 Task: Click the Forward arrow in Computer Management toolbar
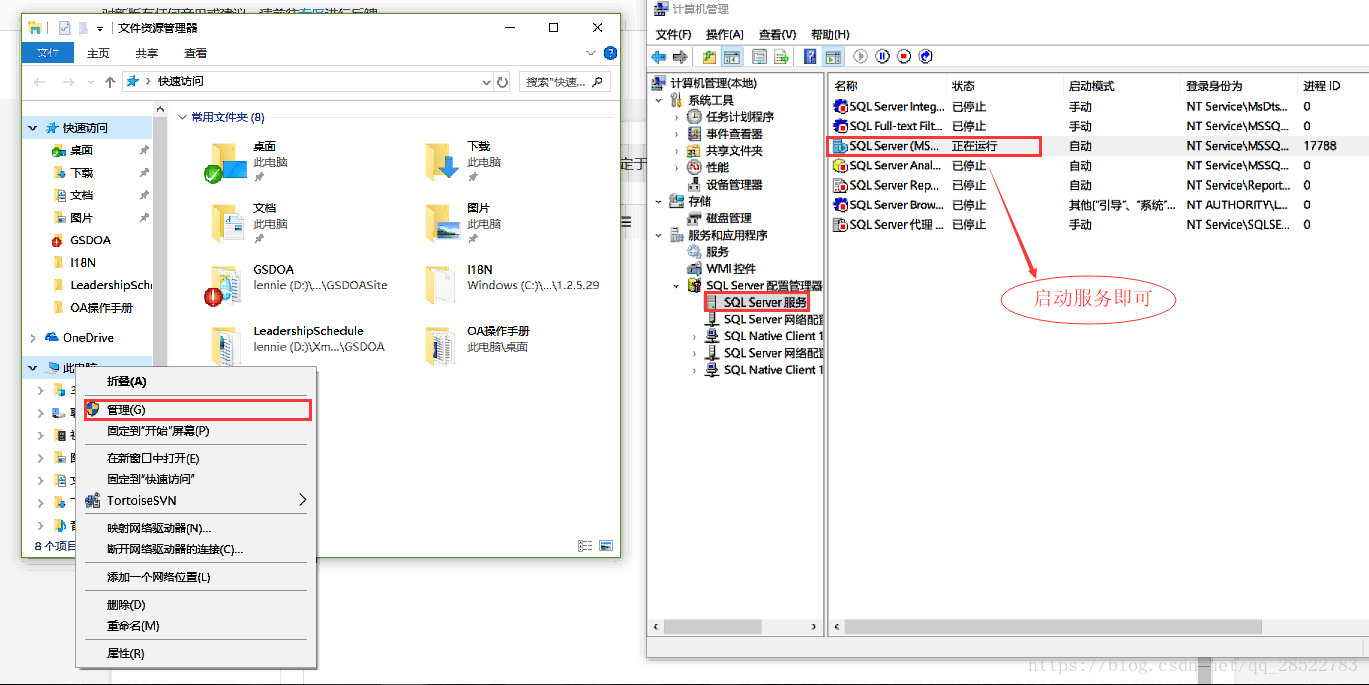tap(680, 57)
